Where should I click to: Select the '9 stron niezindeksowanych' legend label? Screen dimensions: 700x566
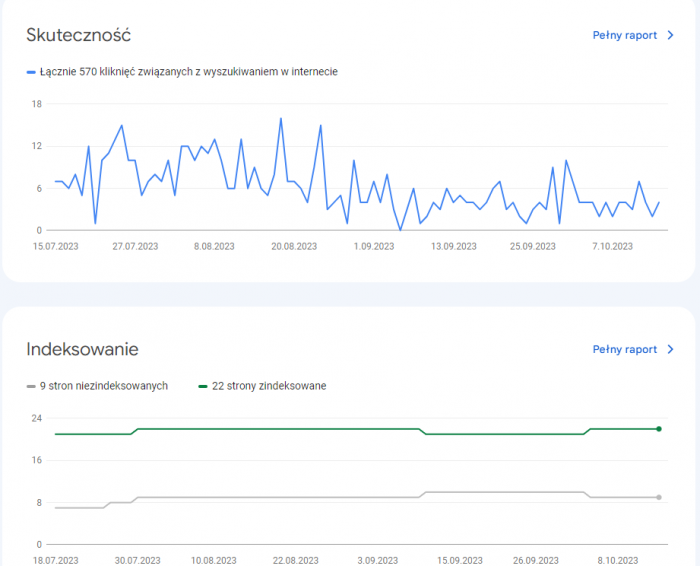pos(104,386)
